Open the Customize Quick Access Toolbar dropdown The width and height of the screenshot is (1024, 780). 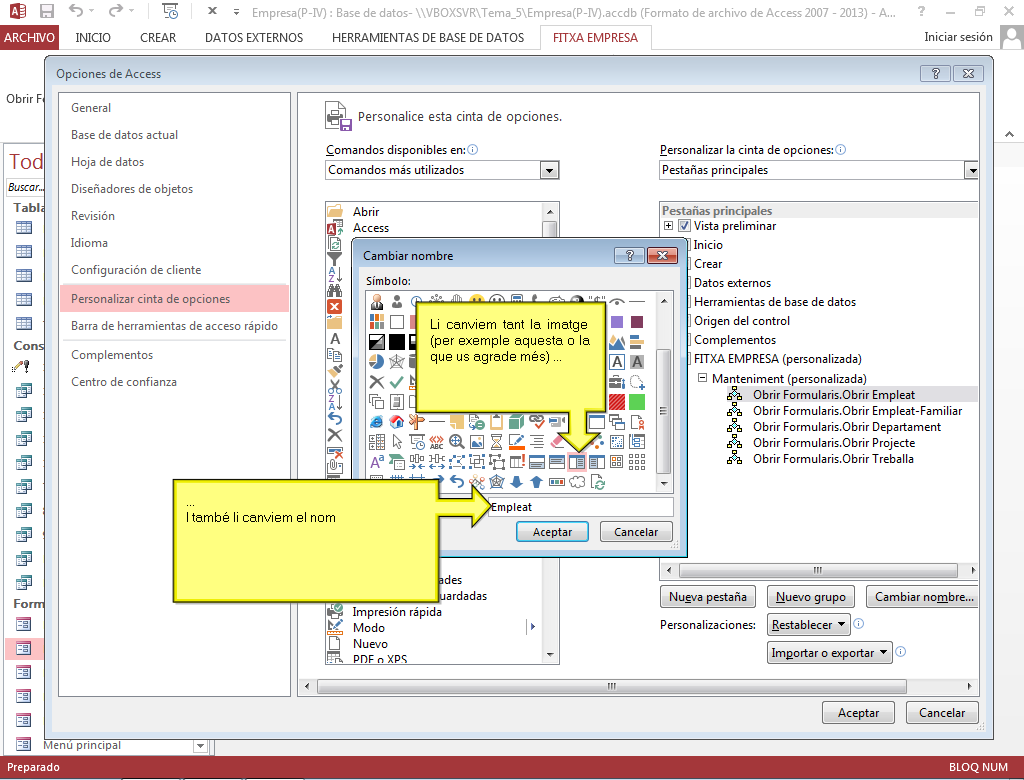(x=236, y=12)
